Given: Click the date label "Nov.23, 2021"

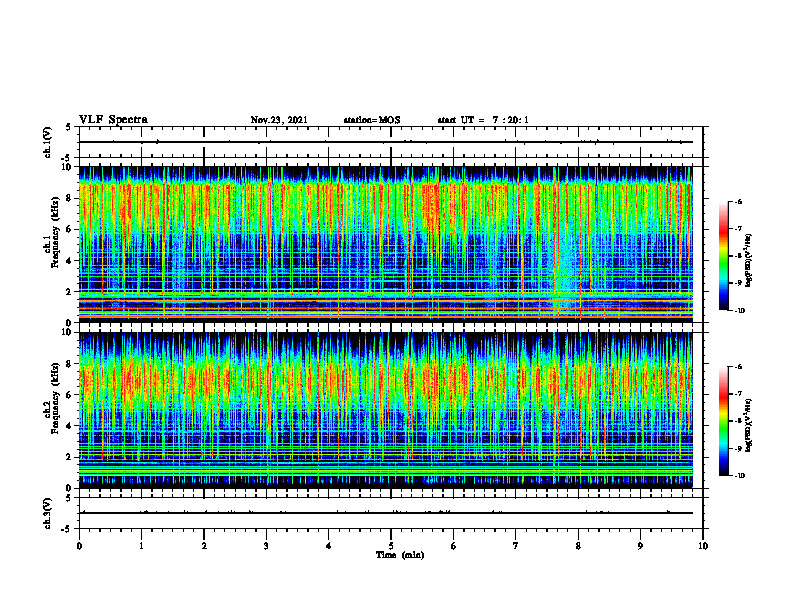Looking at the screenshot, I should (279, 120).
